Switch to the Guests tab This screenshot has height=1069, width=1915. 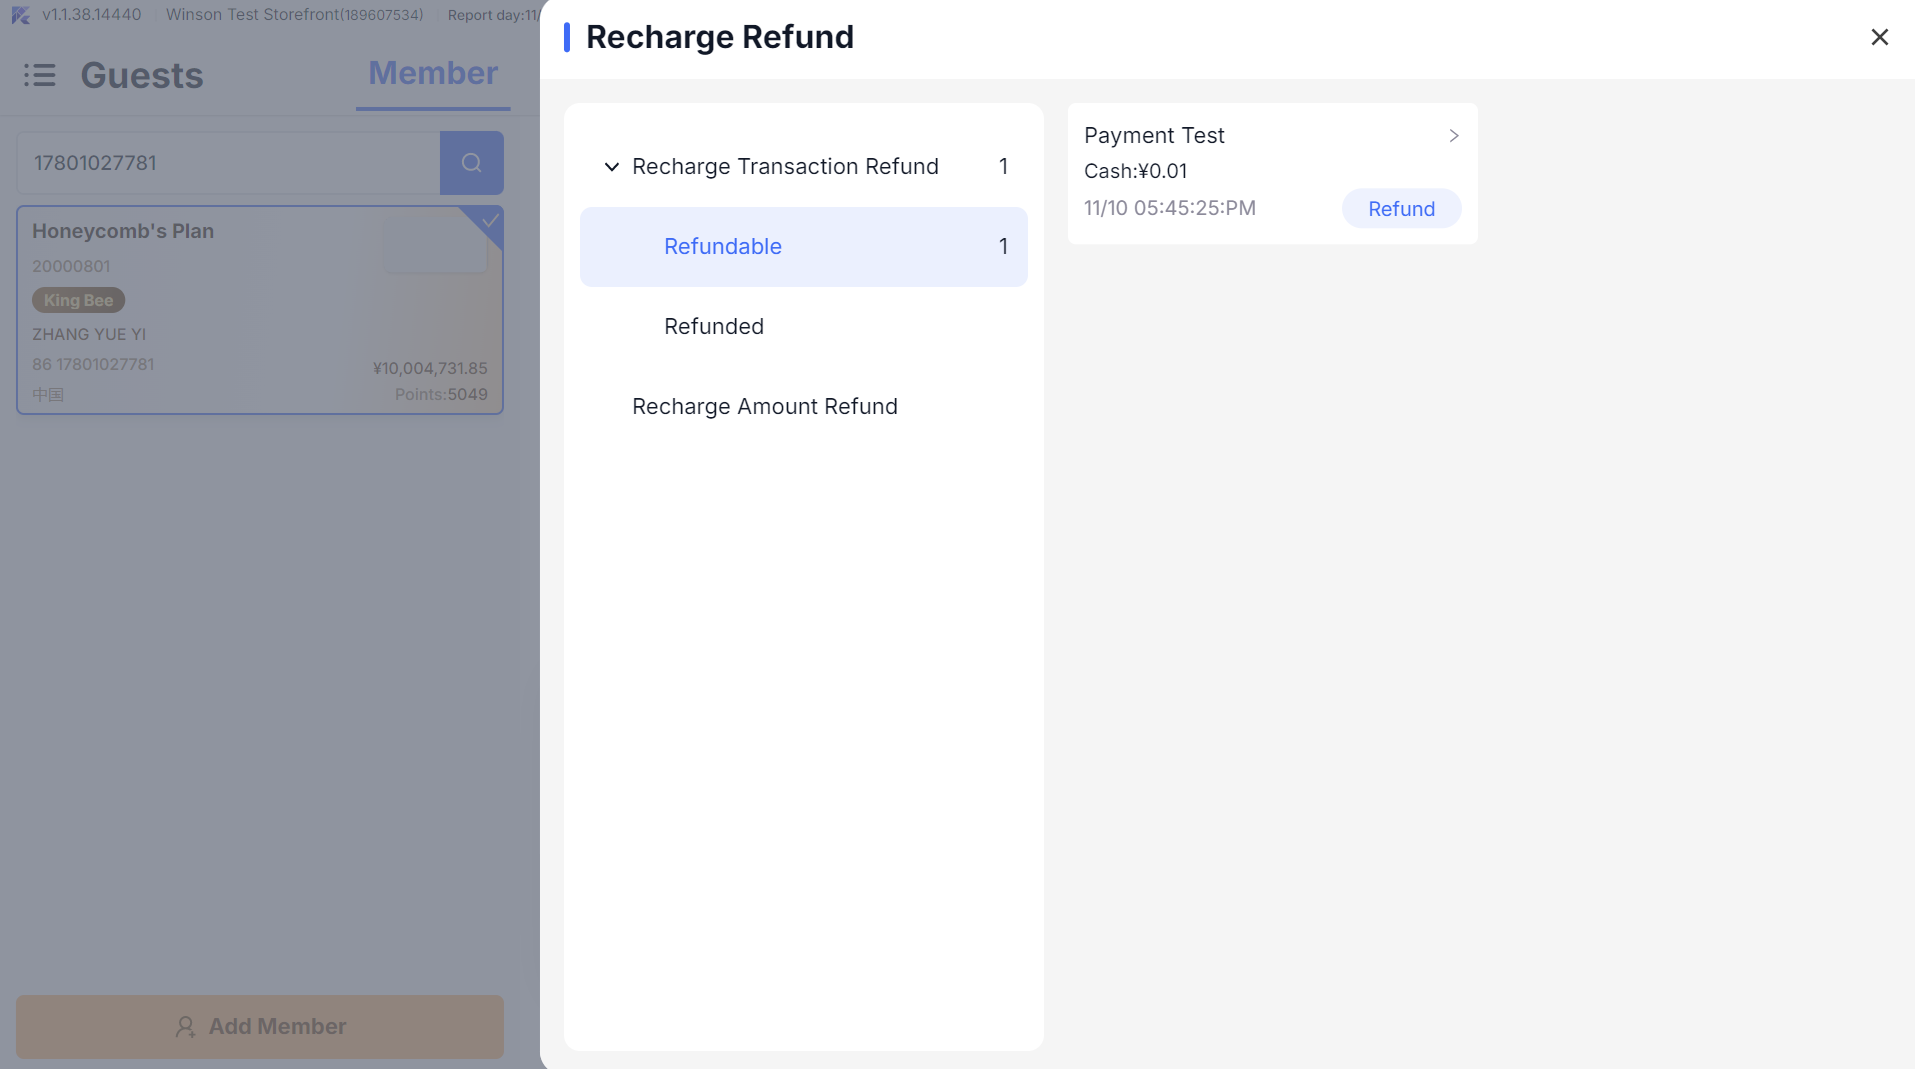tap(141, 76)
